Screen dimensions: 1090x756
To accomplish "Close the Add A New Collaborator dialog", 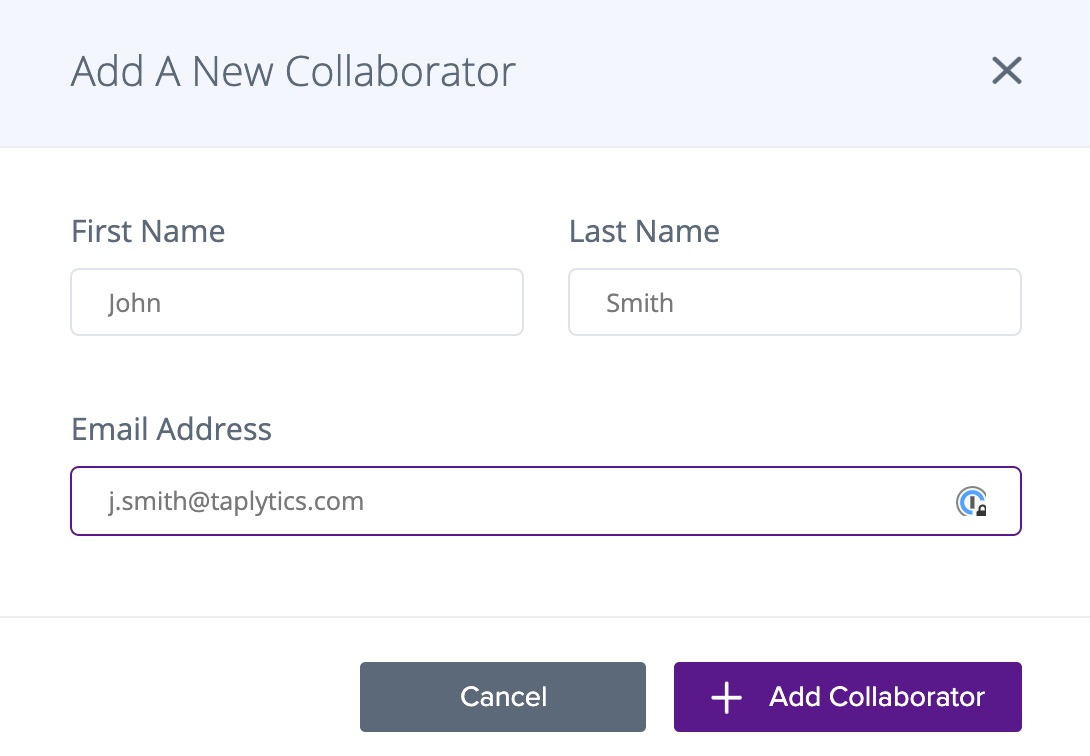I will click(1006, 71).
